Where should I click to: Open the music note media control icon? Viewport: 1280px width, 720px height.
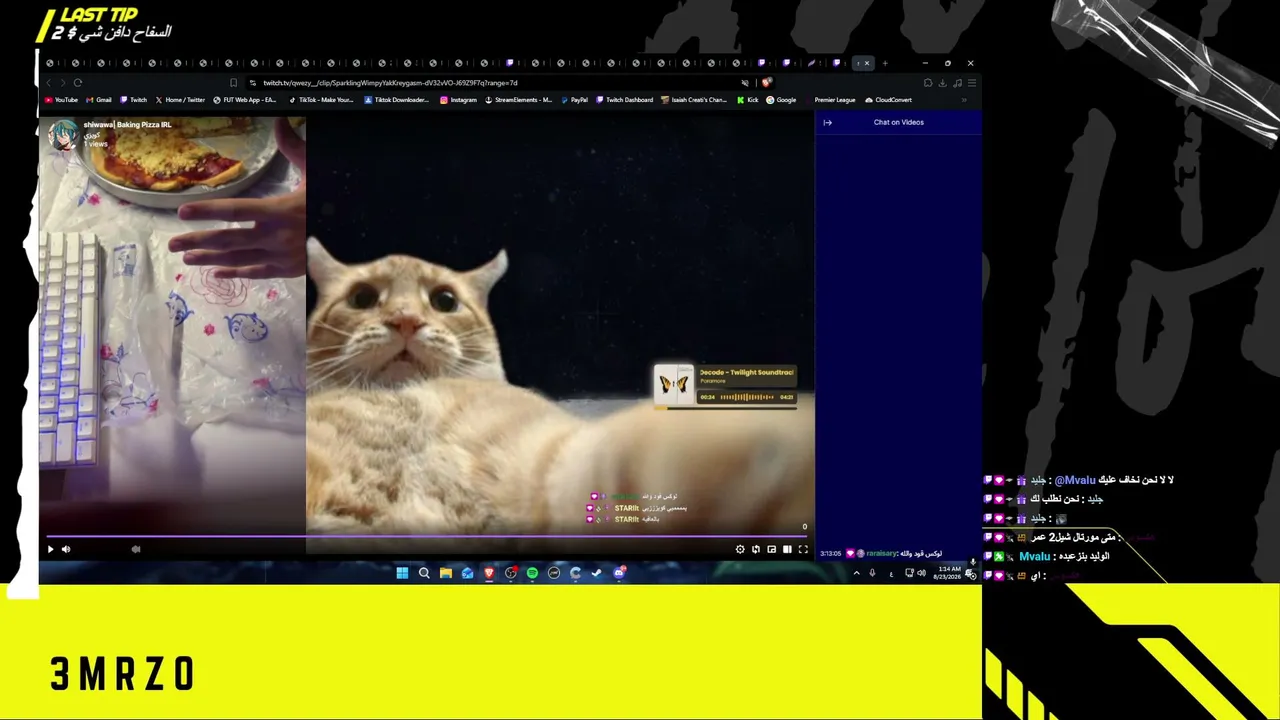957,83
